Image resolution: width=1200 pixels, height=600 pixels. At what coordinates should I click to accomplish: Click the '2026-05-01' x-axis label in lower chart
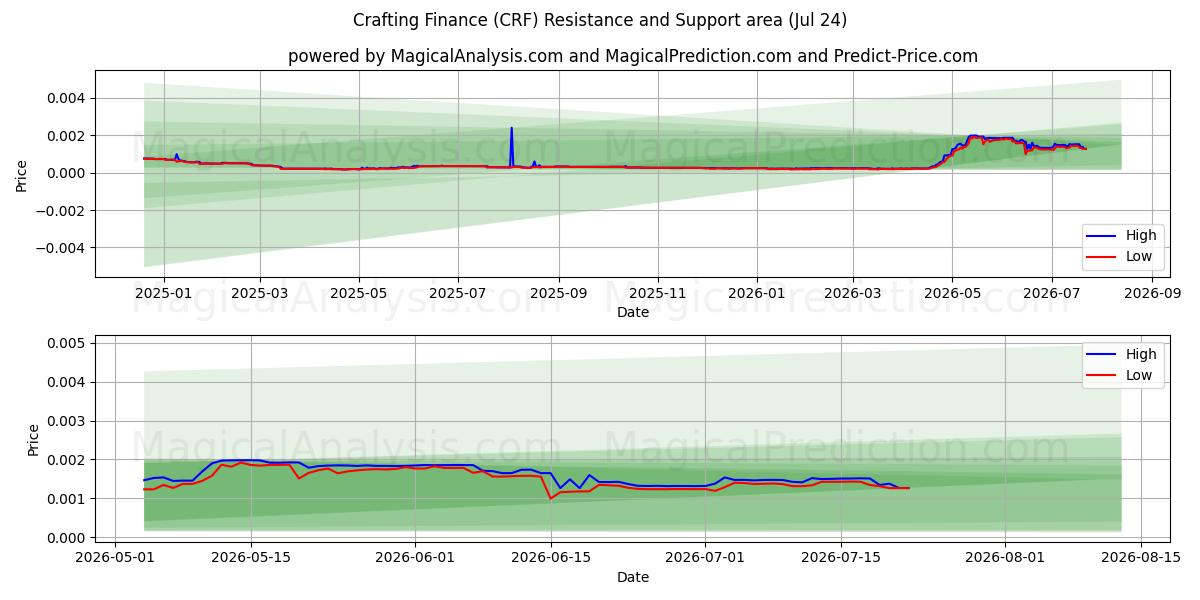(x=115, y=558)
